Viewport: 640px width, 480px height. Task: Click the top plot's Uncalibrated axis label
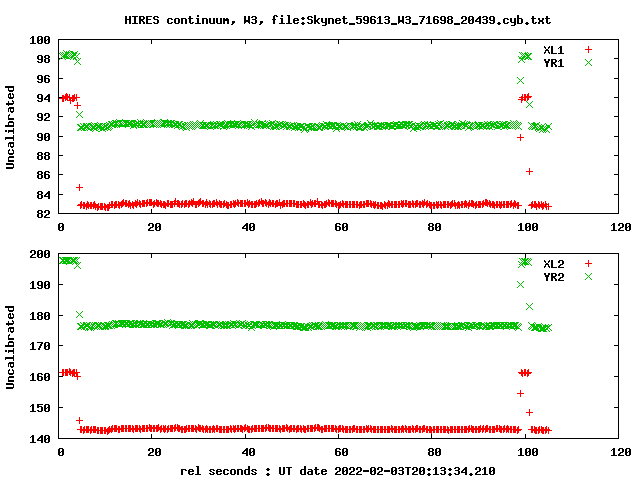point(10,127)
